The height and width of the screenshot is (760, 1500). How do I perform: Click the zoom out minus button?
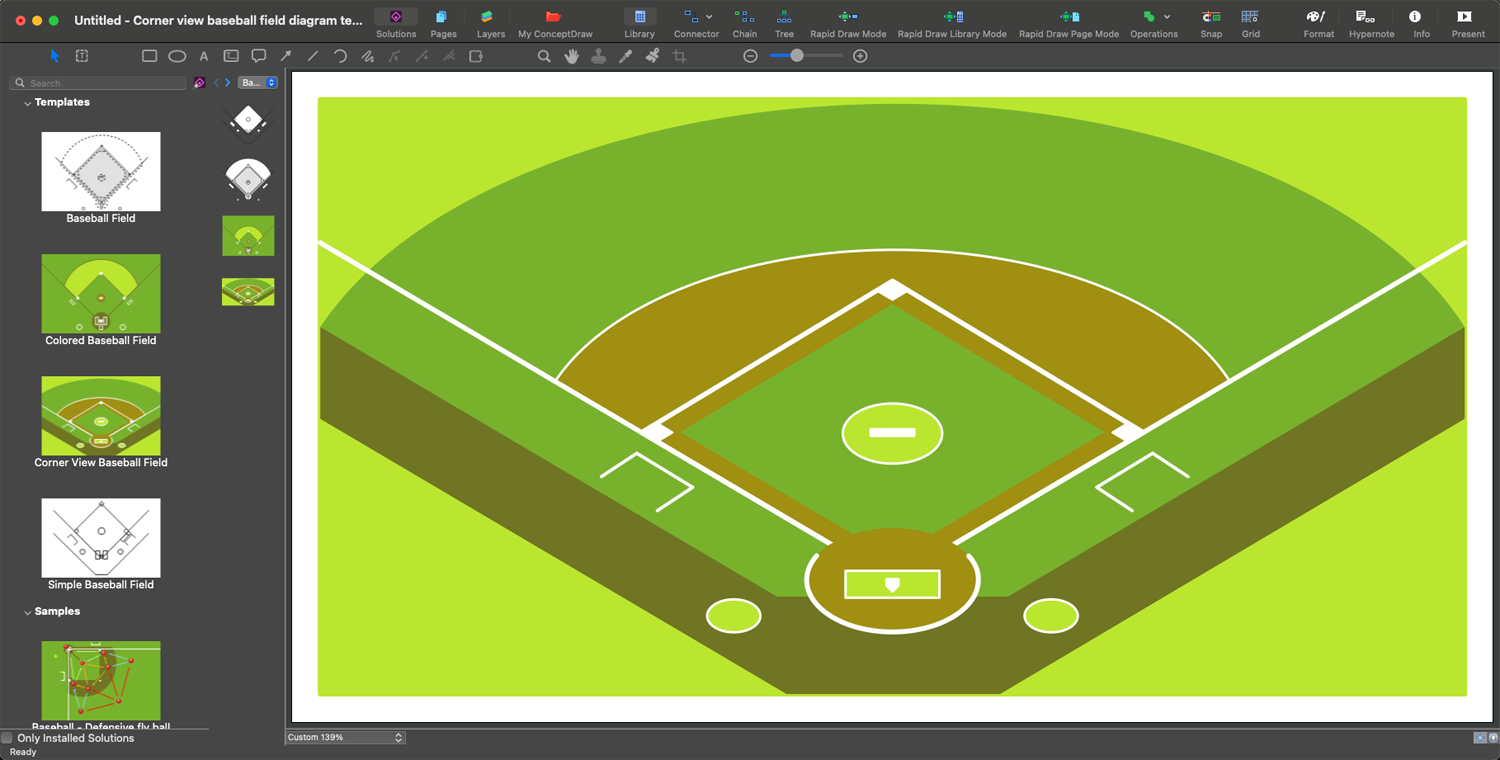click(751, 56)
